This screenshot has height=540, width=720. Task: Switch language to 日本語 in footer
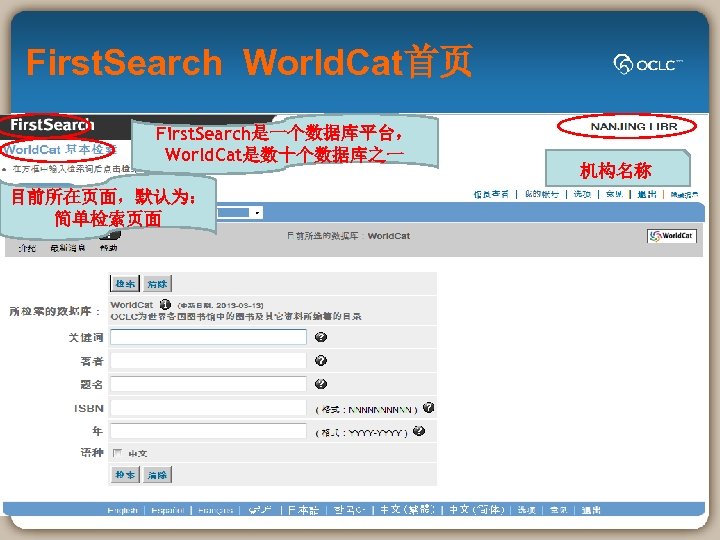(x=303, y=510)
